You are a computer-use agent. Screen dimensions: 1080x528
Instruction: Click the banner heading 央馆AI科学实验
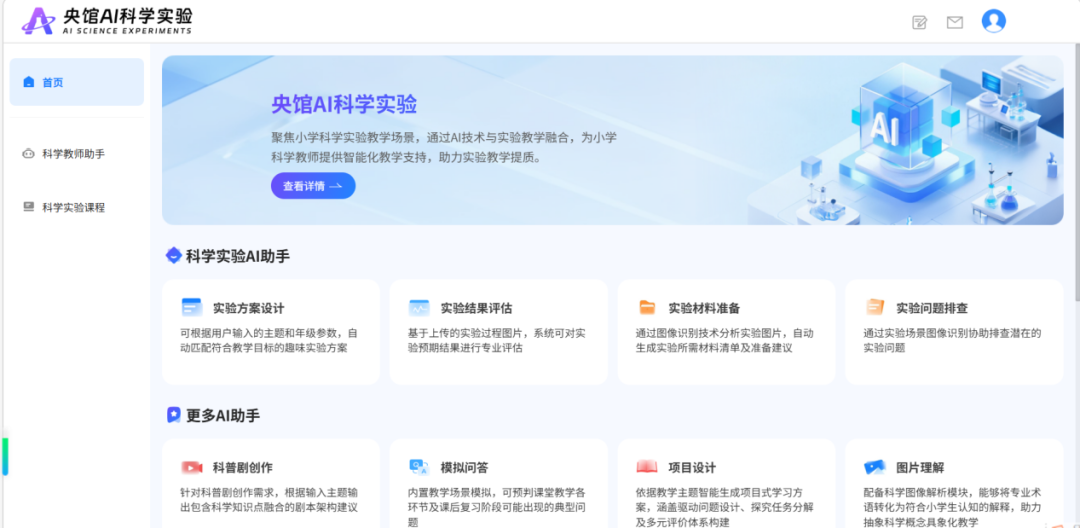pyautogui.click(x=344, y=104)
